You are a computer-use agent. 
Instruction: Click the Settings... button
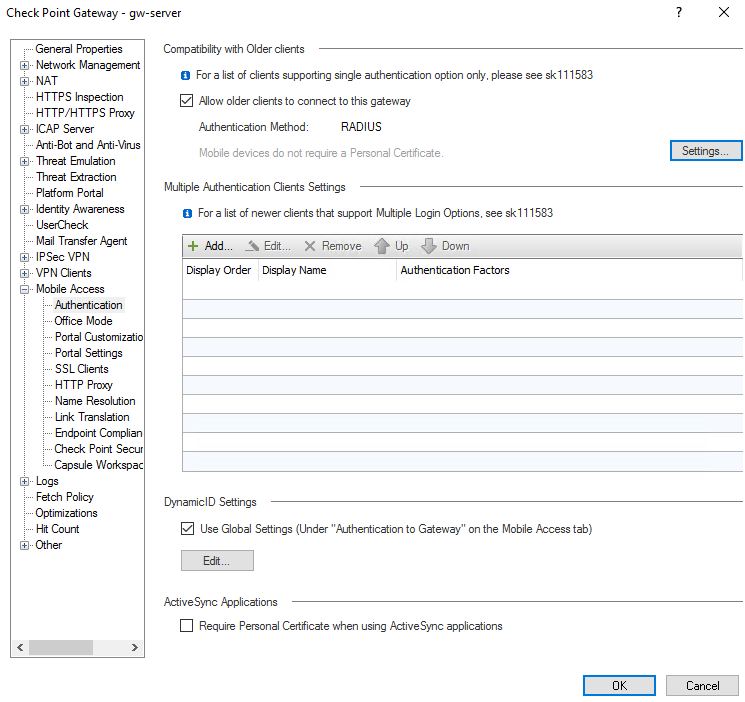706,151
